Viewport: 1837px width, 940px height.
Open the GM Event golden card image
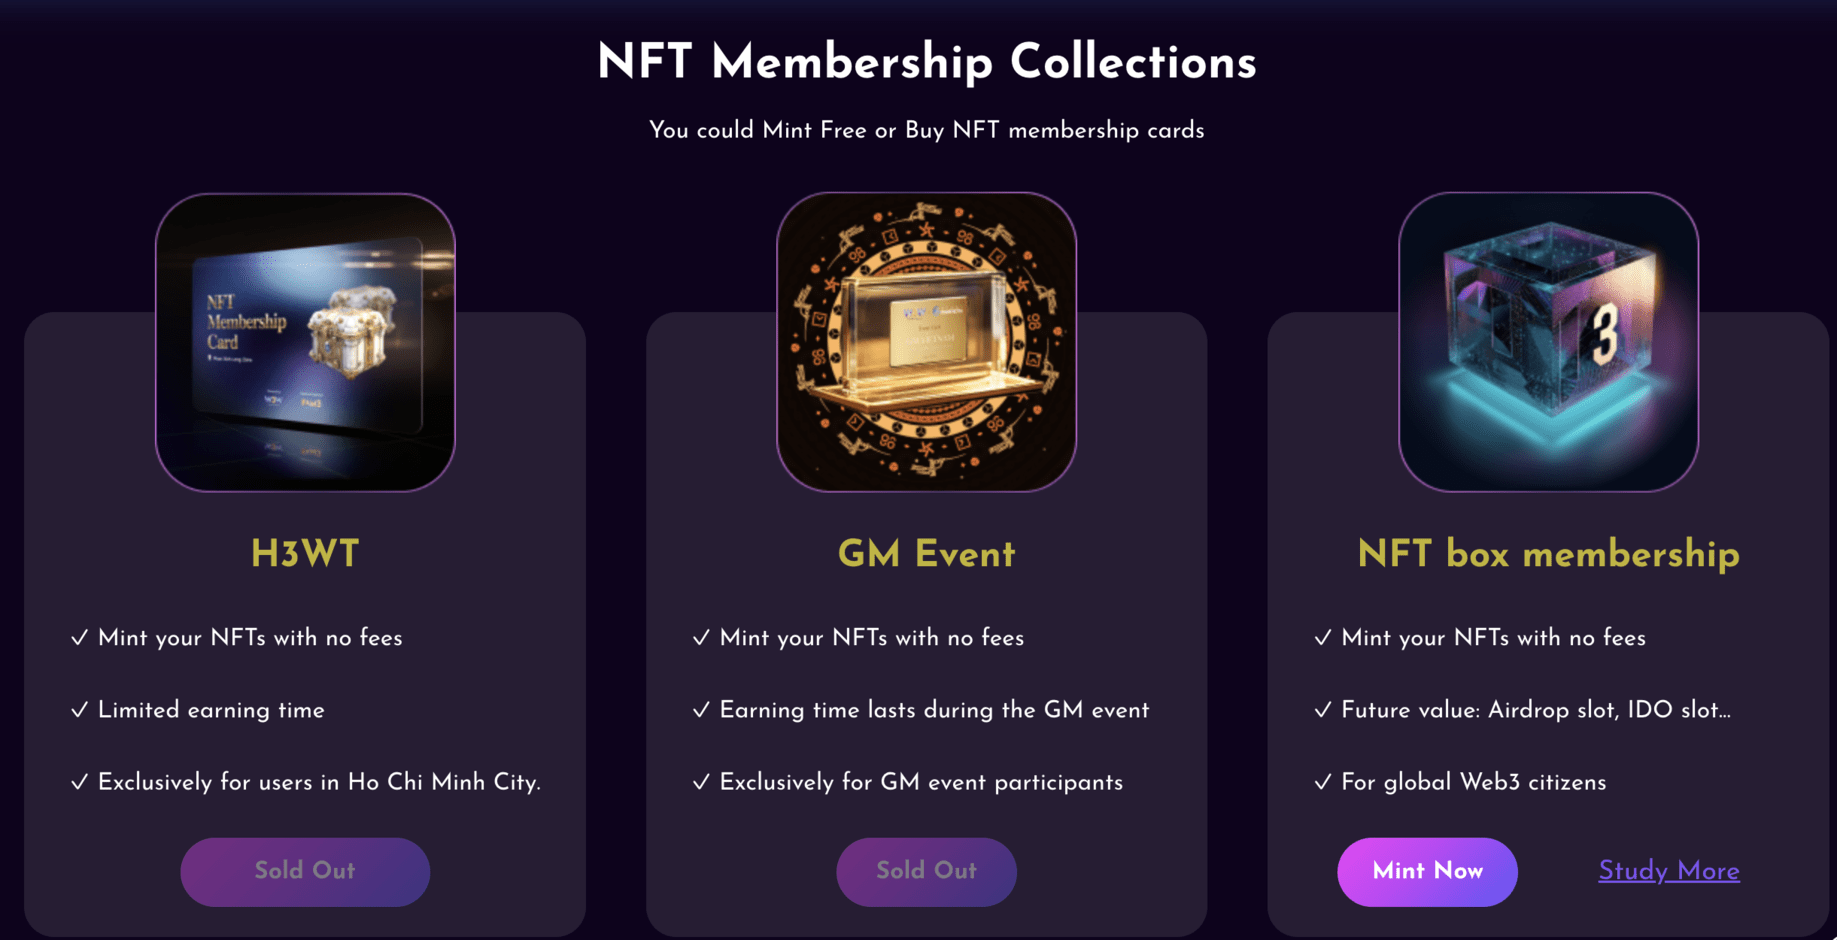(x=926, y=342)
